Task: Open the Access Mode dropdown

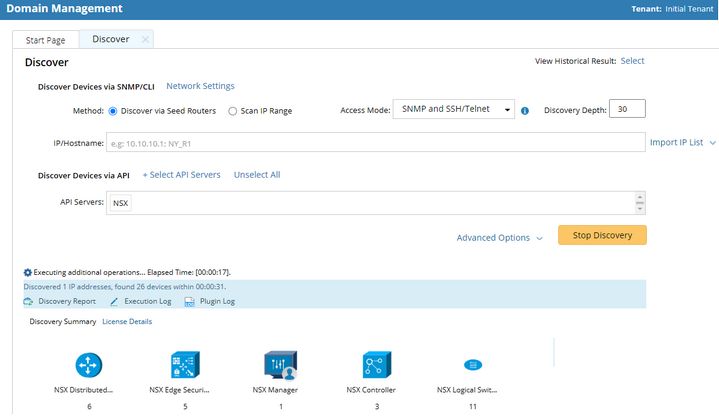Action: [454, 109]
